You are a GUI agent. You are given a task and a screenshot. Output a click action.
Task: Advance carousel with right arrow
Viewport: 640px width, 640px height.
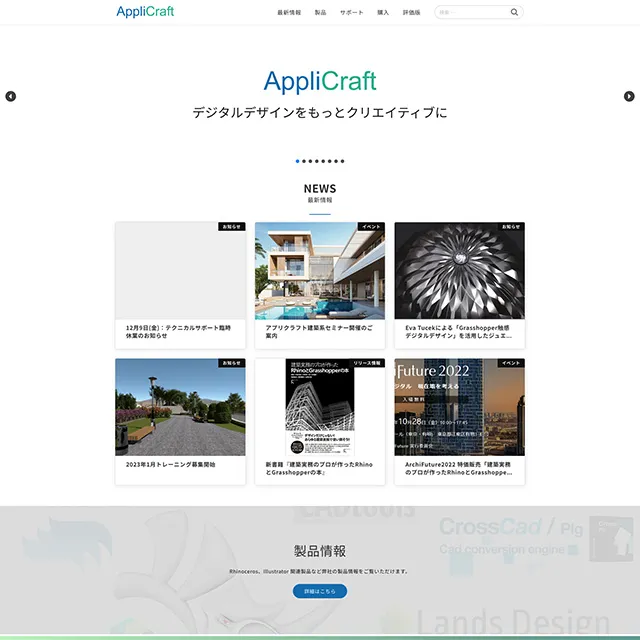click(x=629, y=96)
